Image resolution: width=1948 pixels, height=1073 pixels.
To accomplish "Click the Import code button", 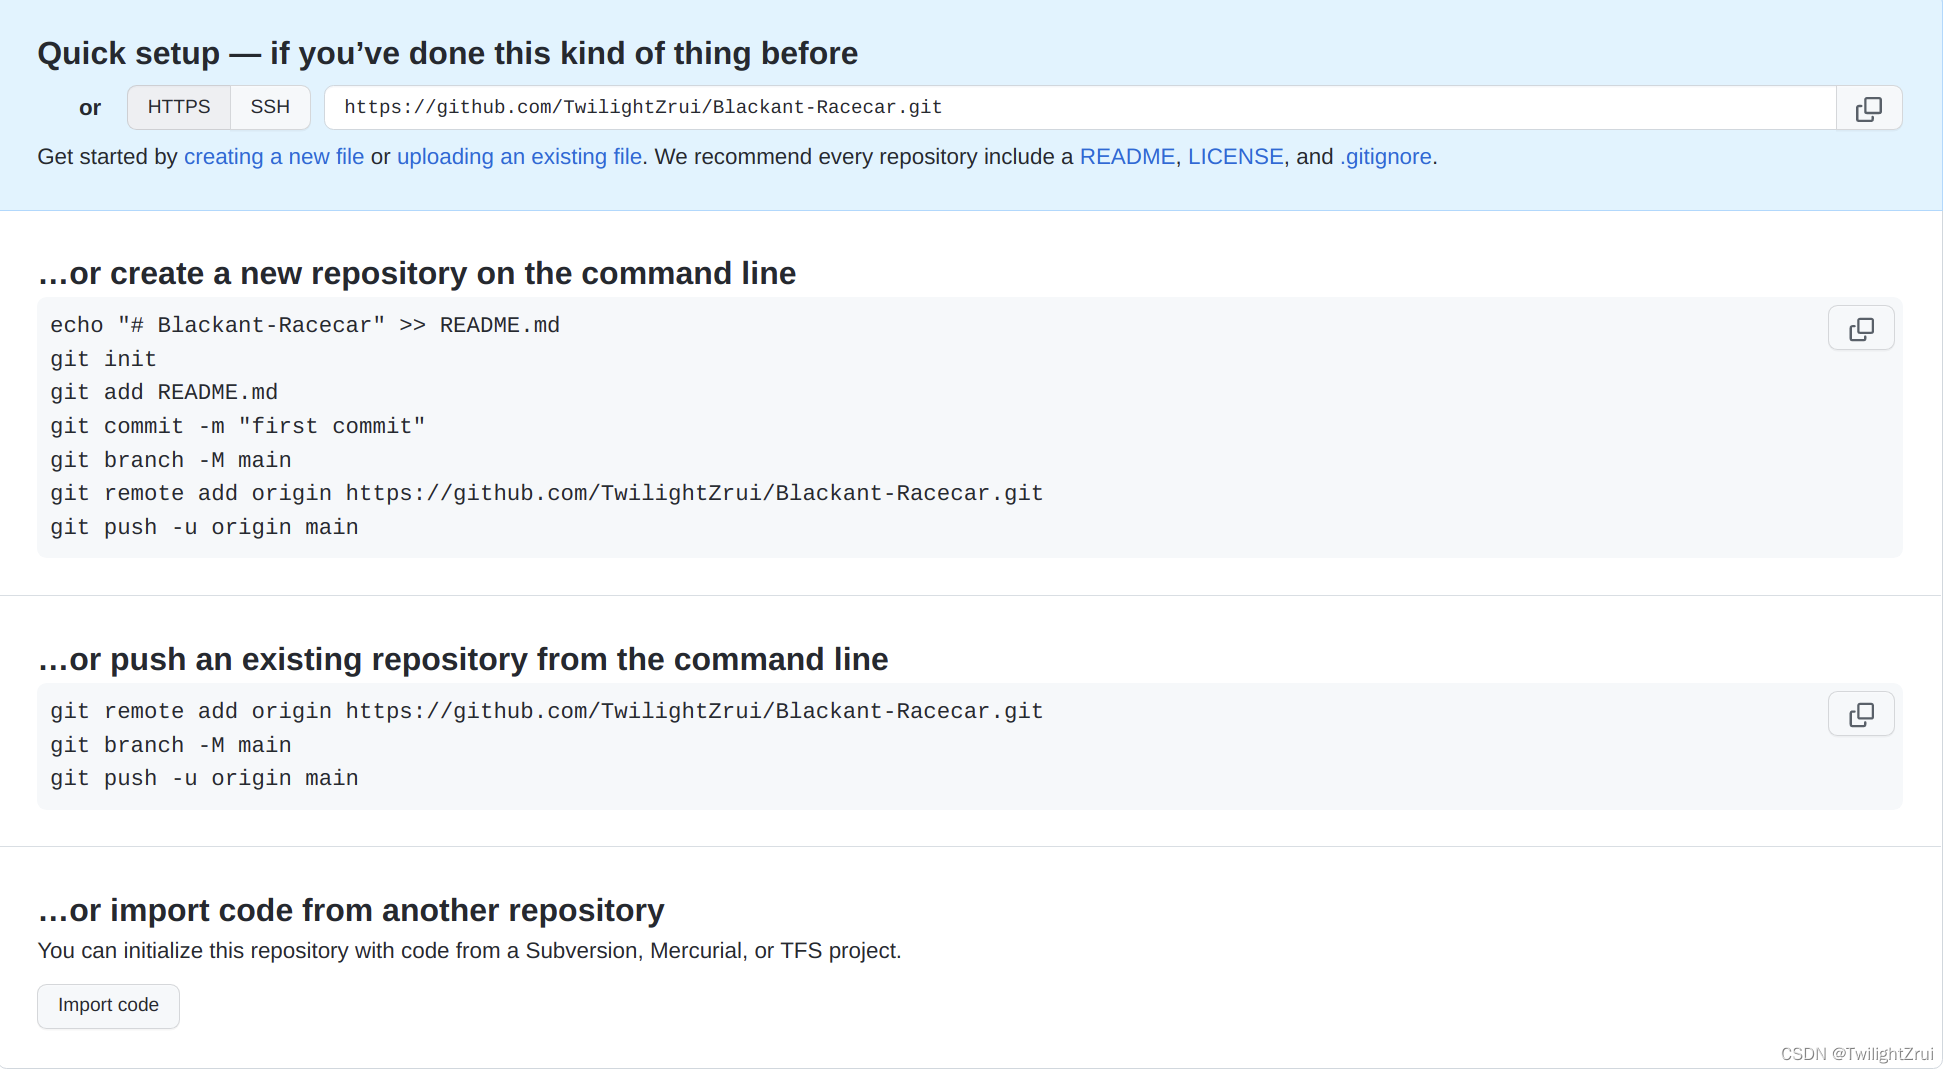I will 109,1007.
